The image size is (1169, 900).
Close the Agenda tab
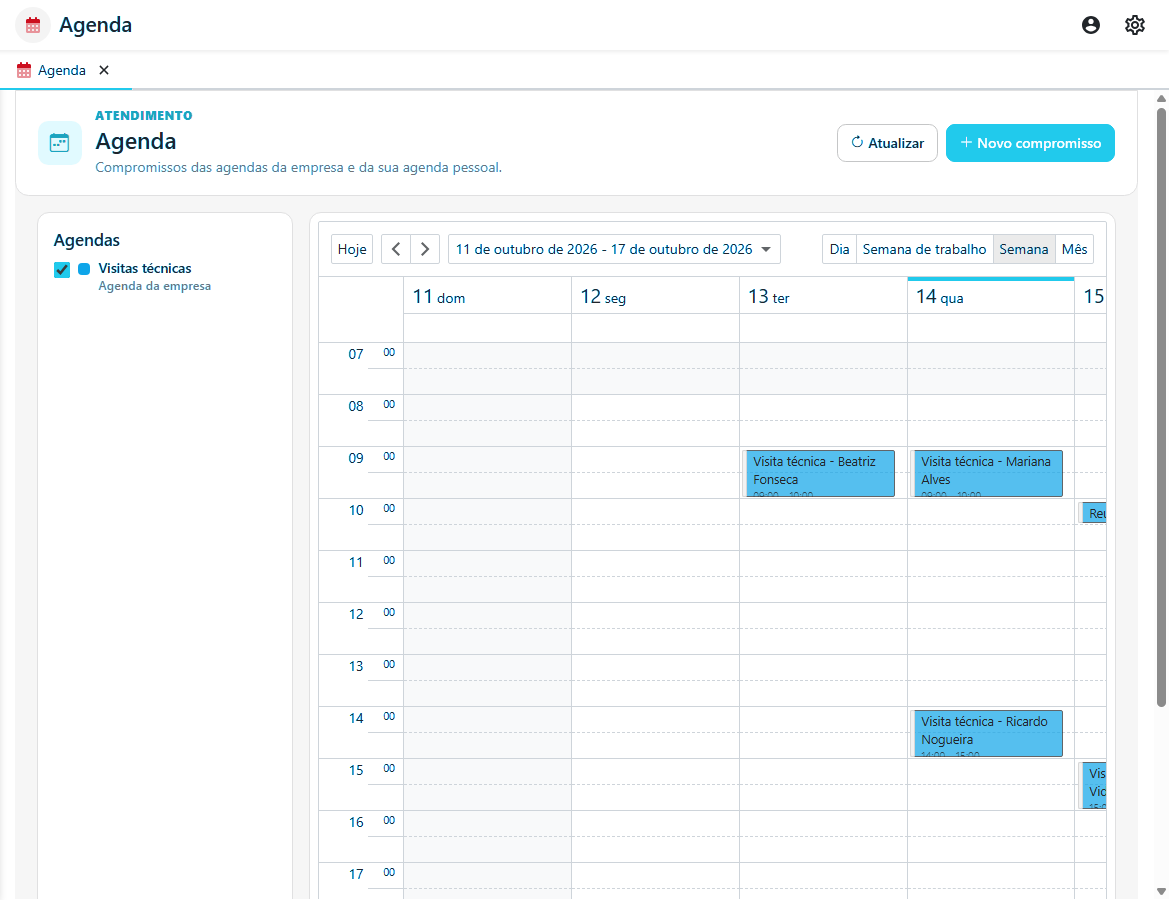coord(104,70)
